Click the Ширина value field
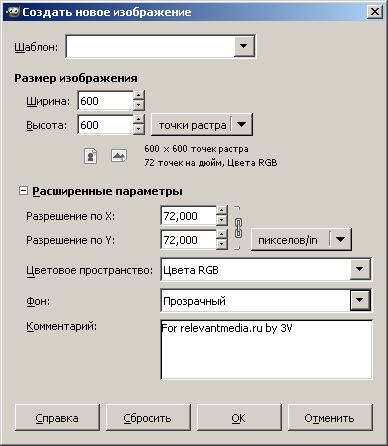The height and width of the screenshot is (446, 388). coord(105,101)
